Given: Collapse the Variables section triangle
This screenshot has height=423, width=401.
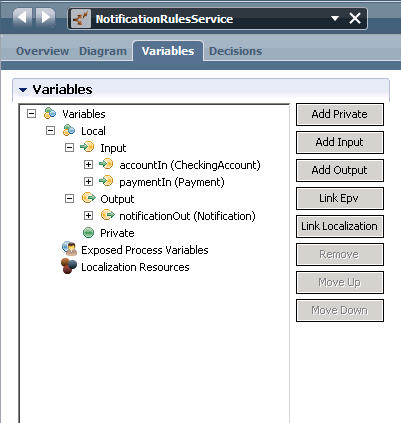Looking at the screenshot, I should pyautogui.click(x=23, y=90).
